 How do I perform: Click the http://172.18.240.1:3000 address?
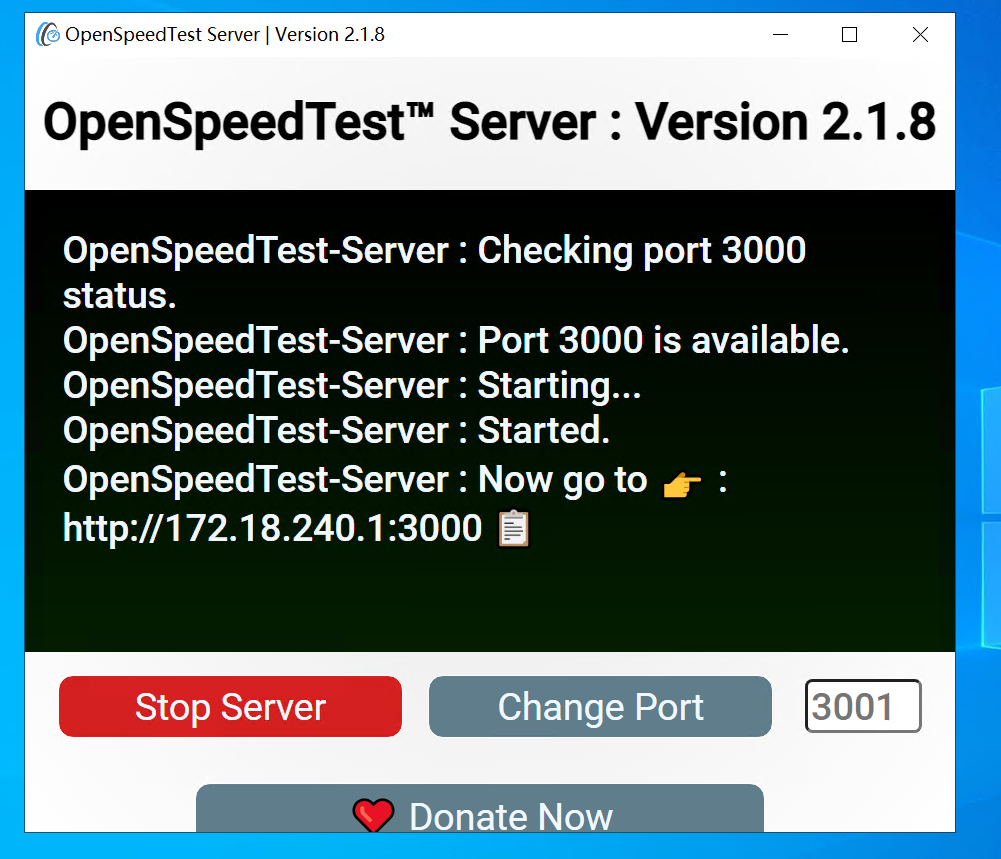pyautogui.click(x=273, y=528)
